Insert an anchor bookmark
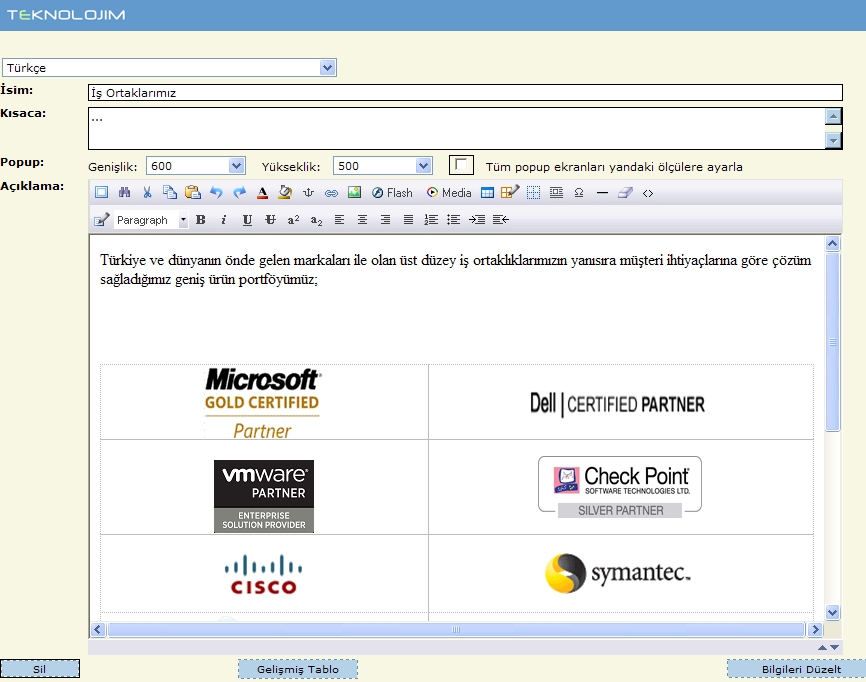The width and height of the screenshot is (866, 682). click(308, 193)
